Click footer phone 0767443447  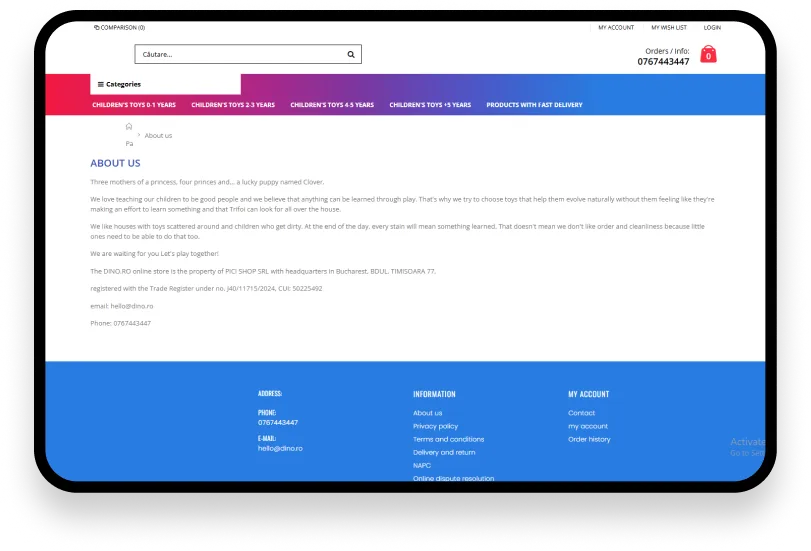pyautogui.click(x=278, y=423)
